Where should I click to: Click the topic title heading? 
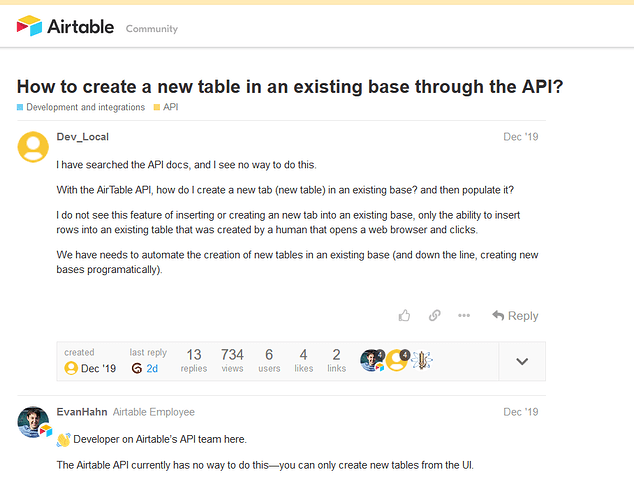tap(289, 86)
